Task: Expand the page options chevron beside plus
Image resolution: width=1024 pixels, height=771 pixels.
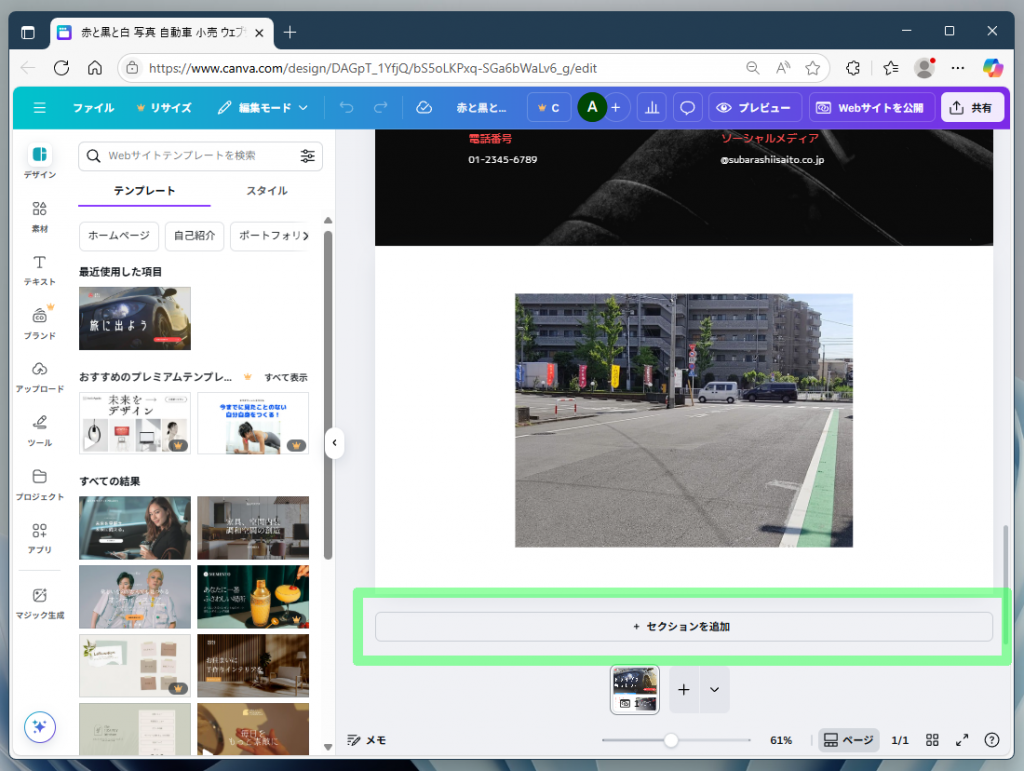Action: pyautogui.click(x=714, y=690)
